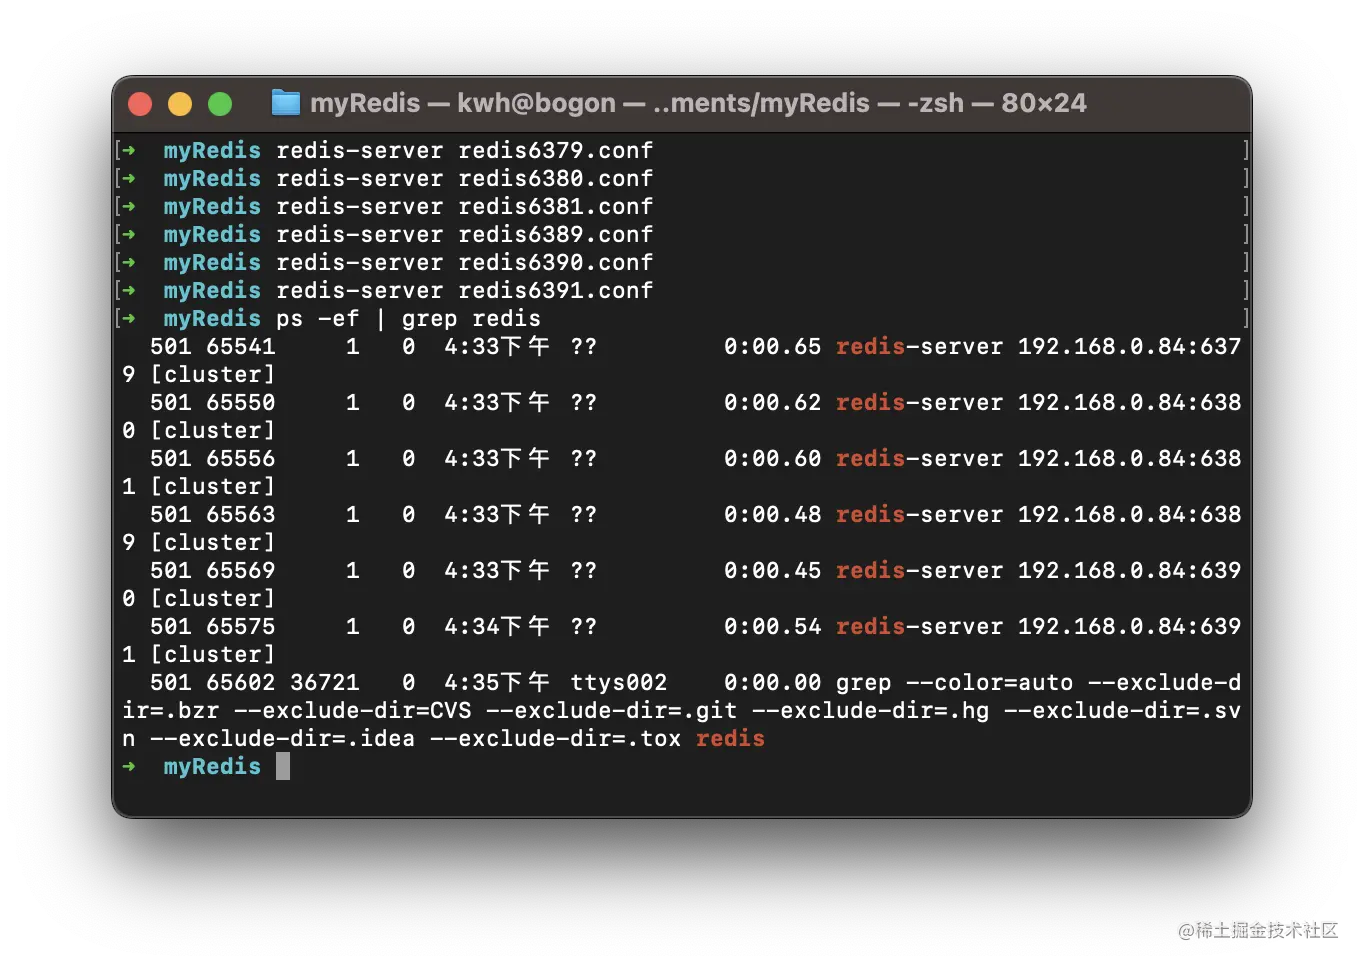The height and width of the screenshot is (966, 1364).
Task: Click the 'ps -ef | grep redis' command
Action: 408,319
